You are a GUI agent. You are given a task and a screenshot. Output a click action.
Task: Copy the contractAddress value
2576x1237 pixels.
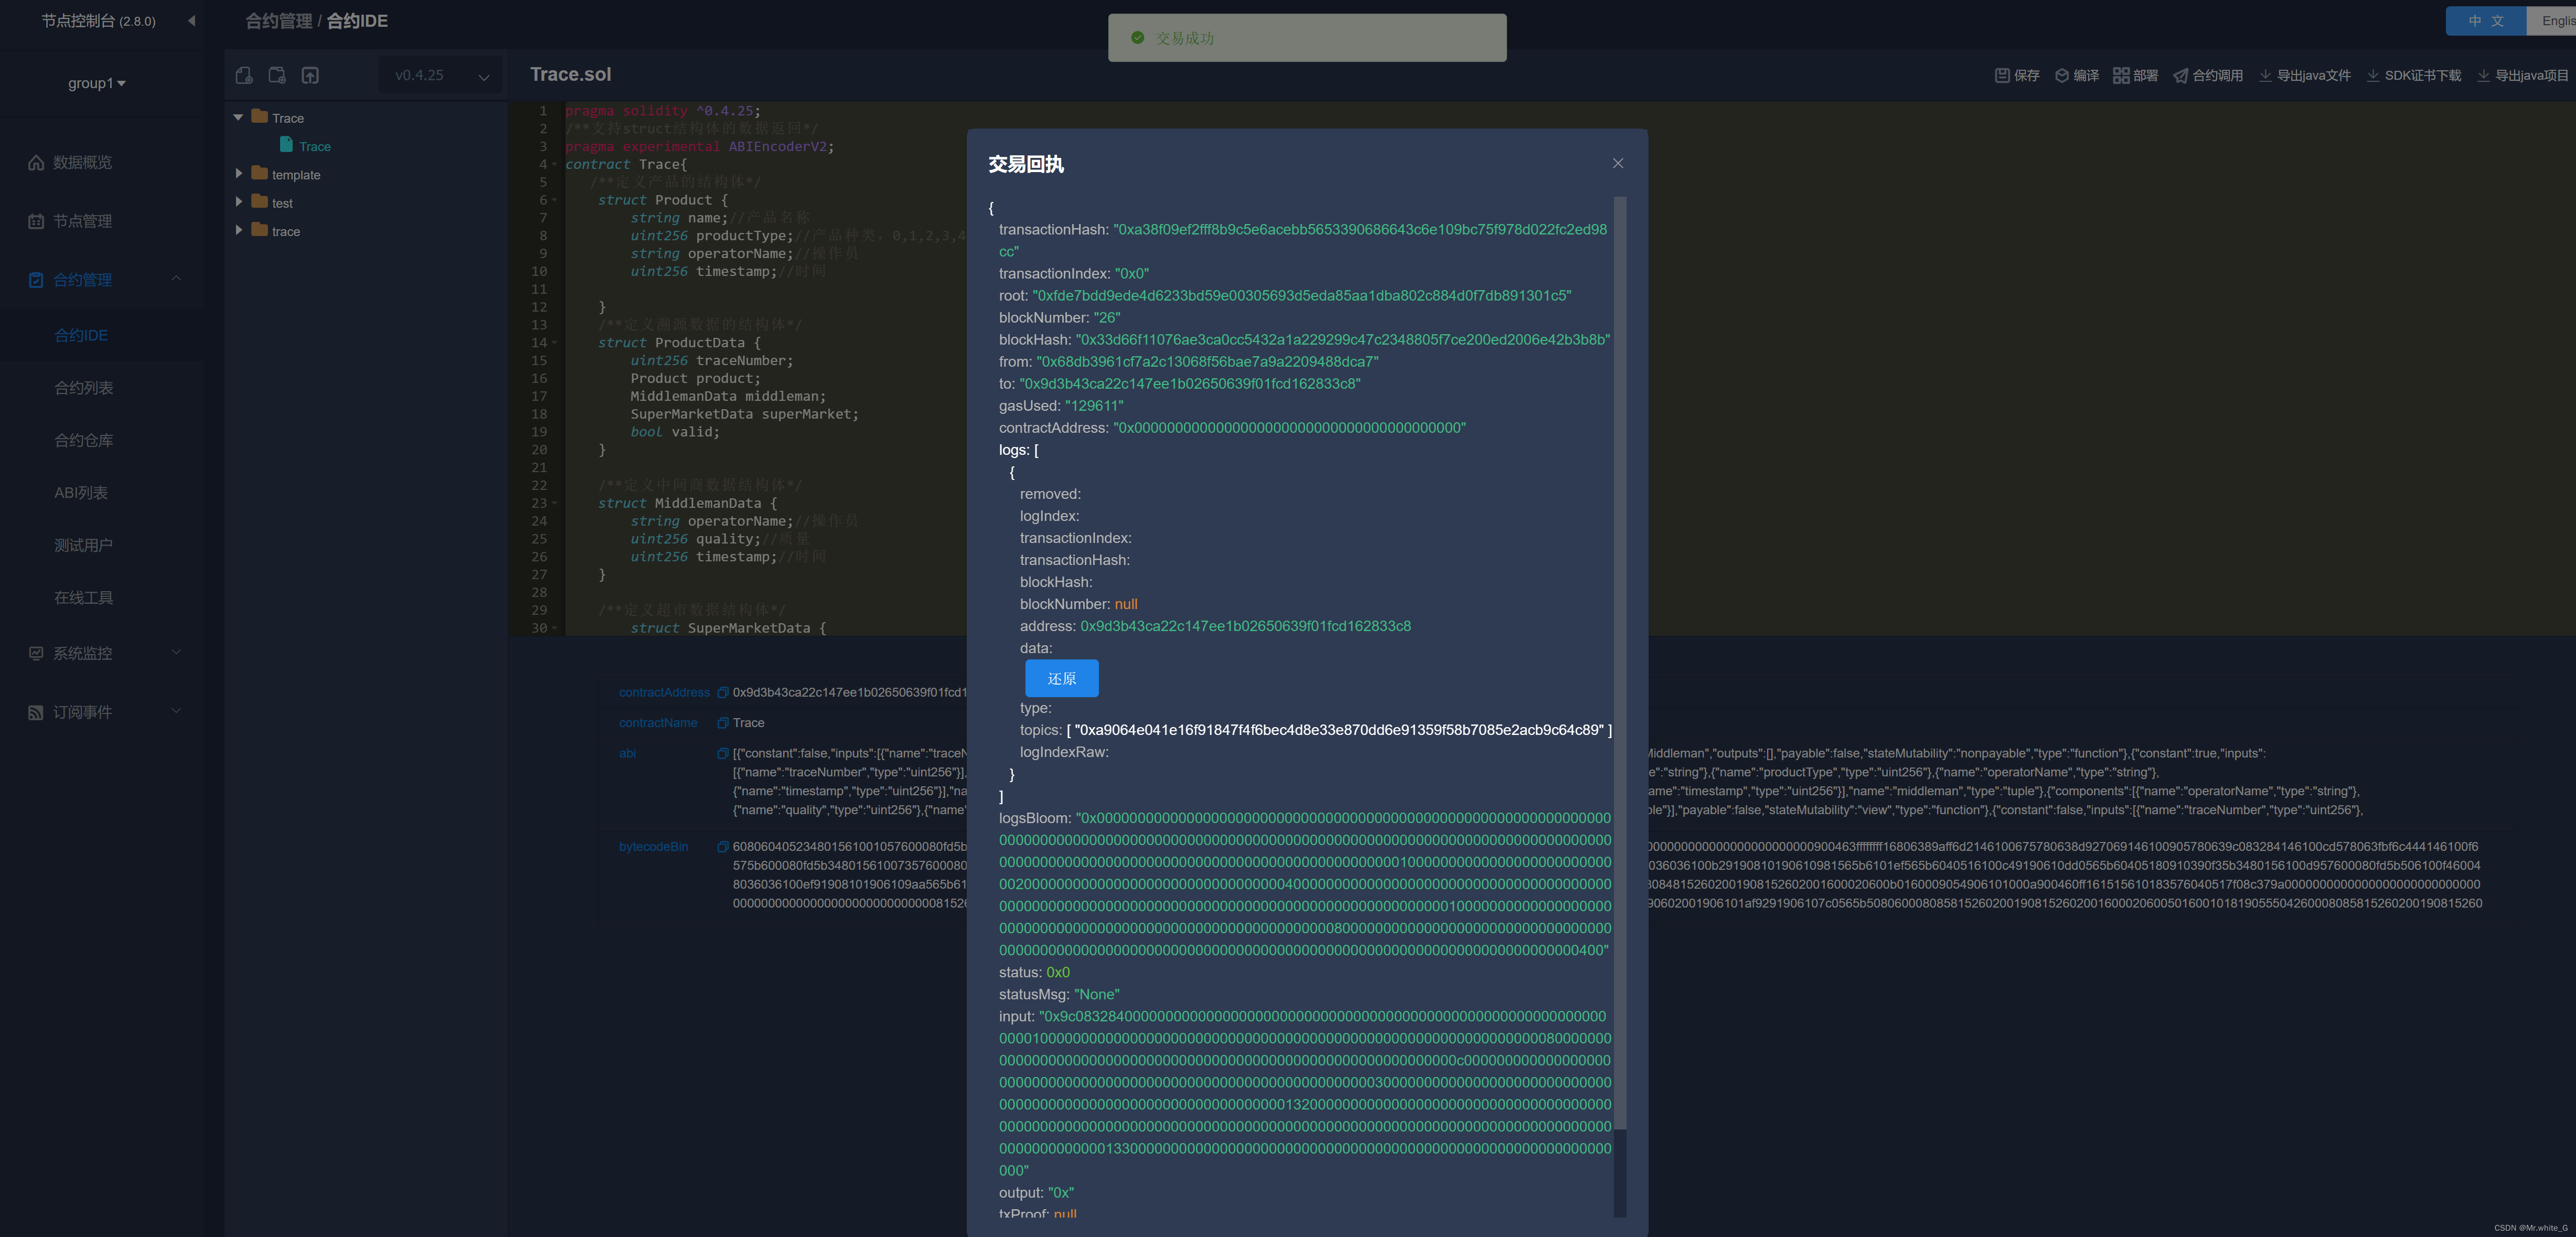[x=722, y=692]
